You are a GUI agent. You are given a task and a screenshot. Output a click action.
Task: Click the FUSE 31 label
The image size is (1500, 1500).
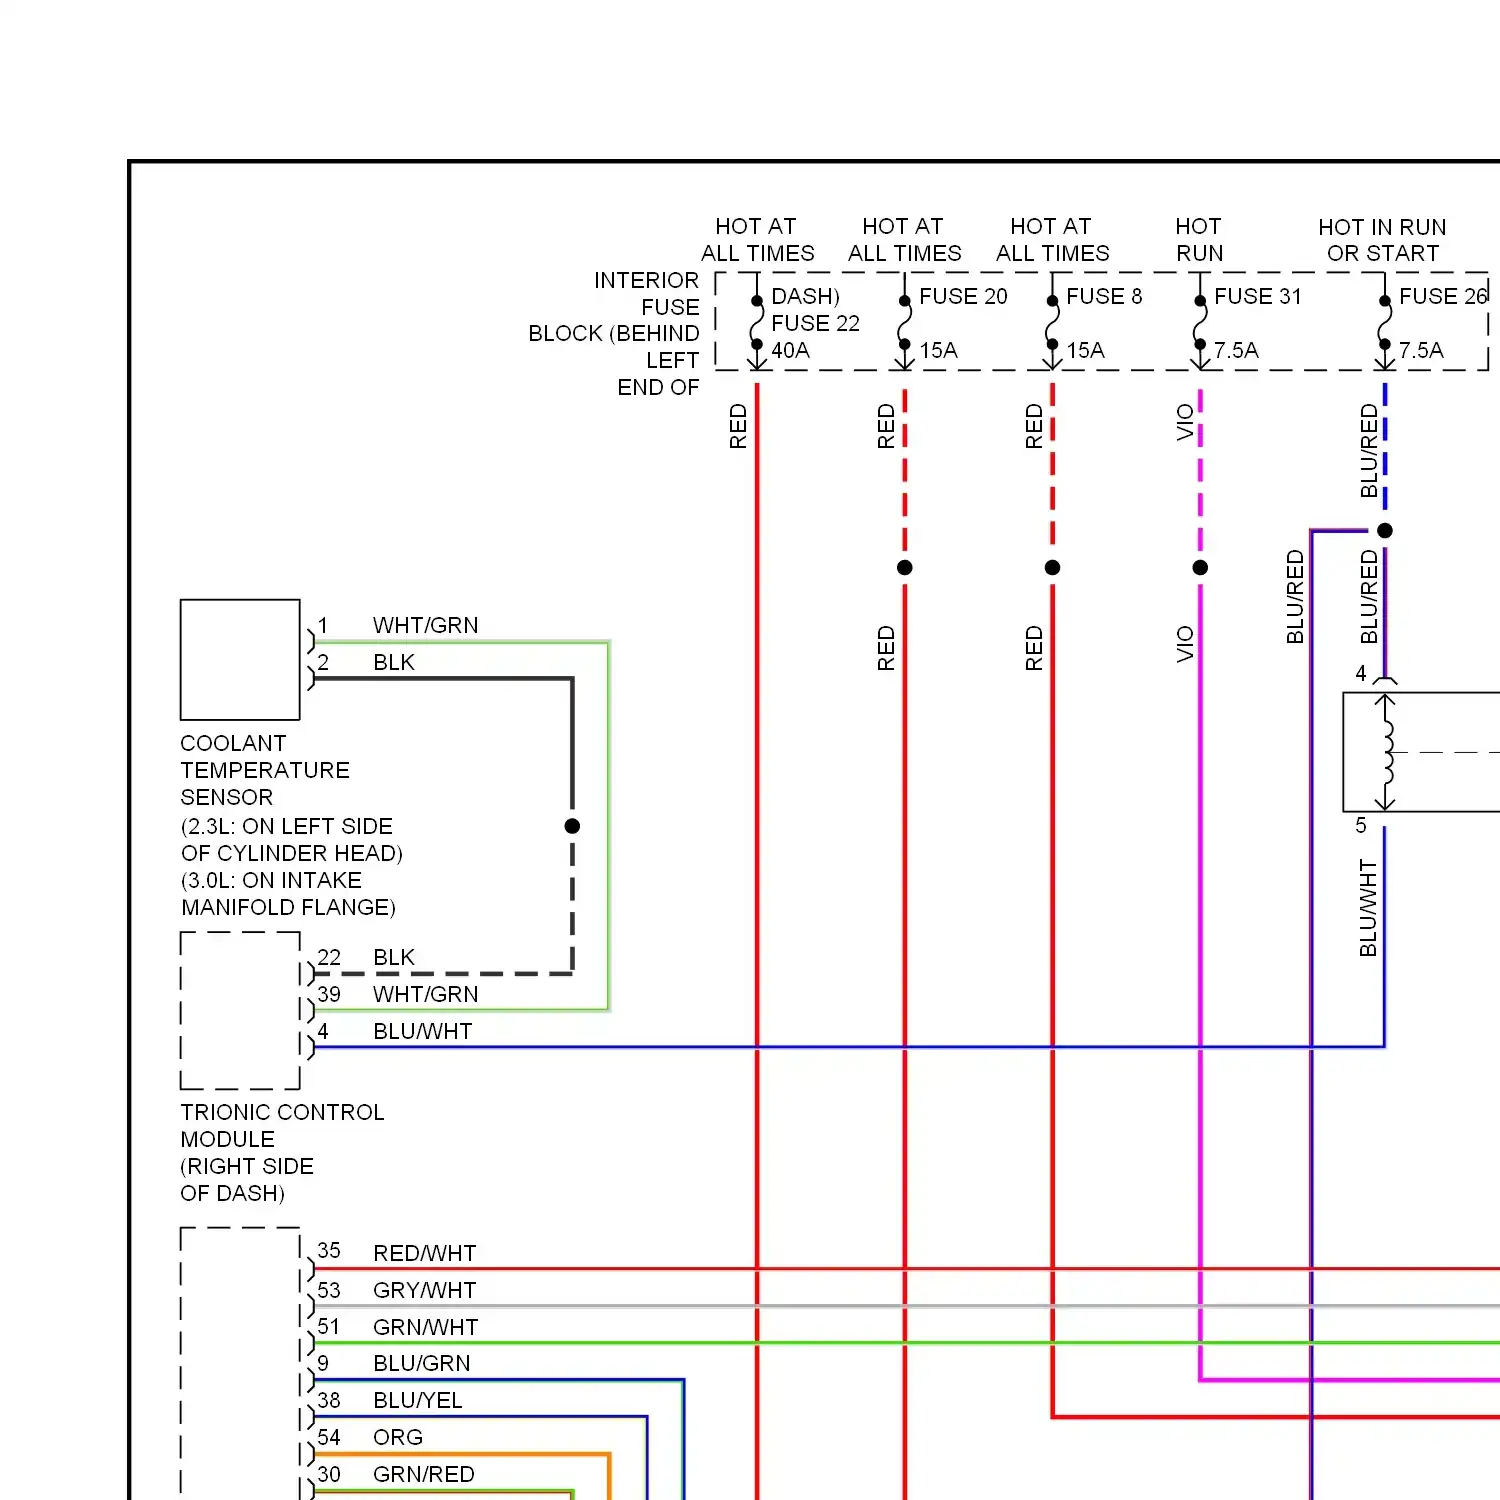(x=1258, y=296)
